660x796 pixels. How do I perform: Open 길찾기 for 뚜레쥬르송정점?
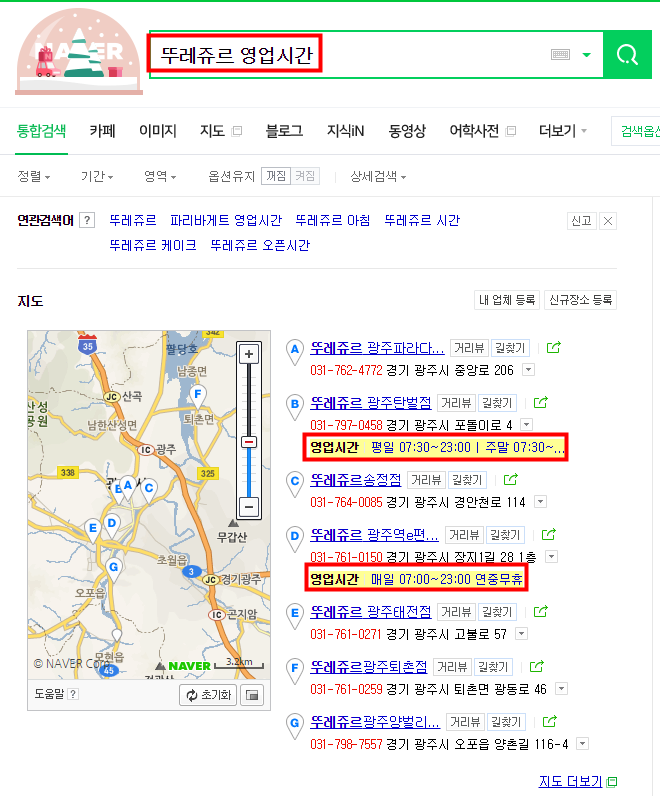467,480
